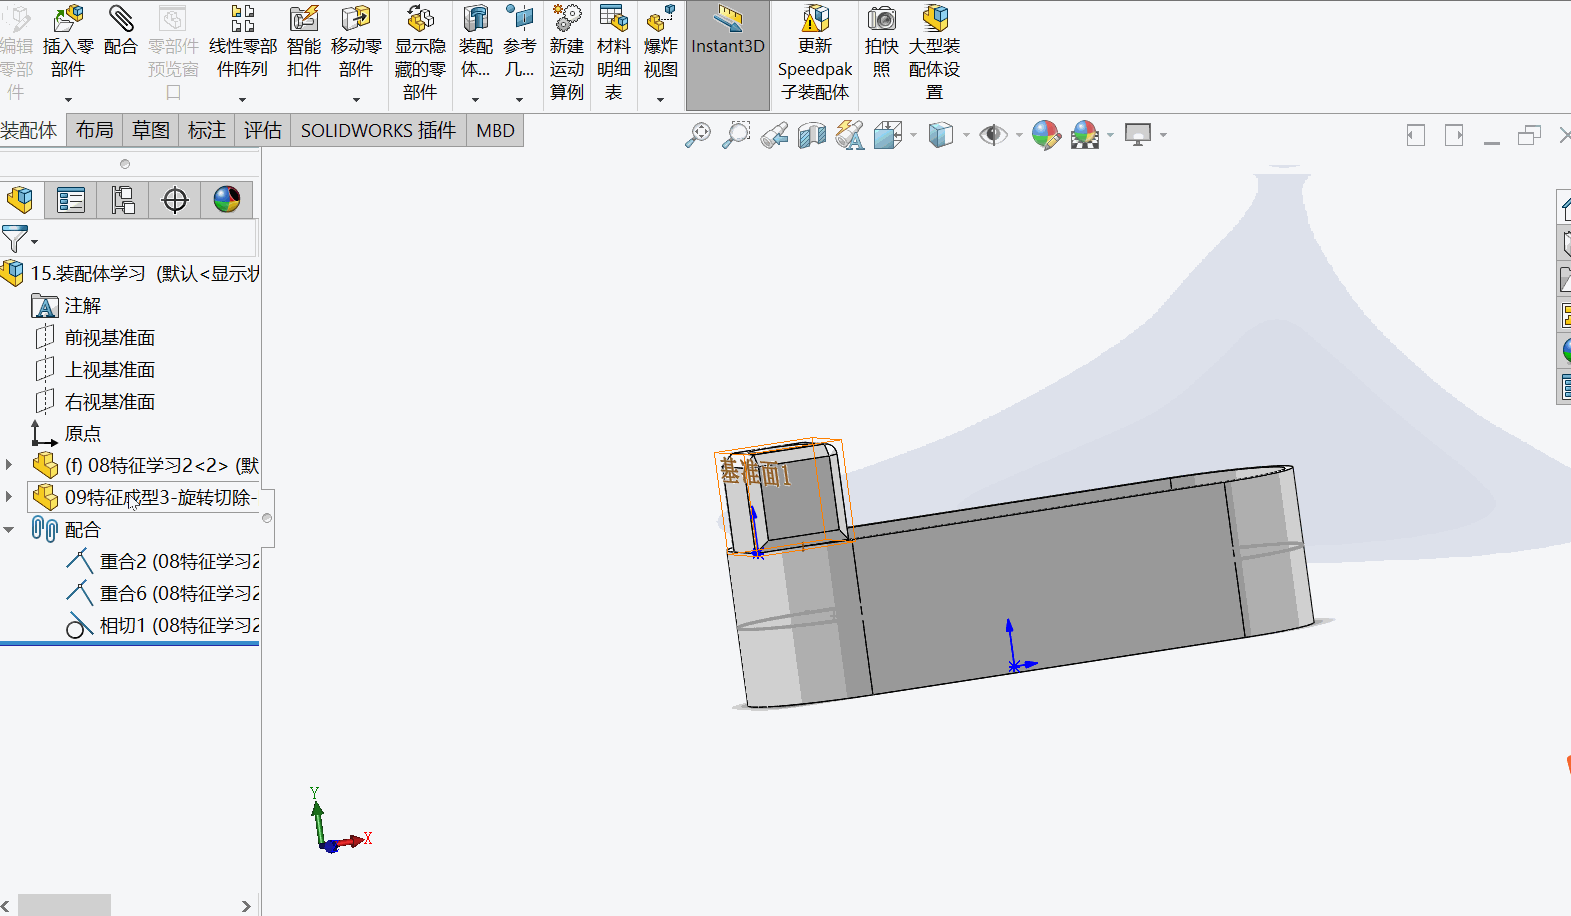Open dropdown under Linear Component Pattern

[242, 99]
